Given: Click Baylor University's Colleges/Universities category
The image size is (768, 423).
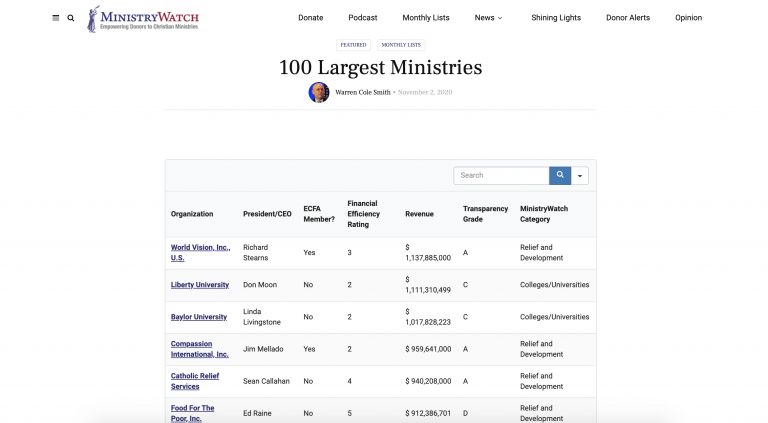Looking at the screenshot, I should tap(554, 317).
